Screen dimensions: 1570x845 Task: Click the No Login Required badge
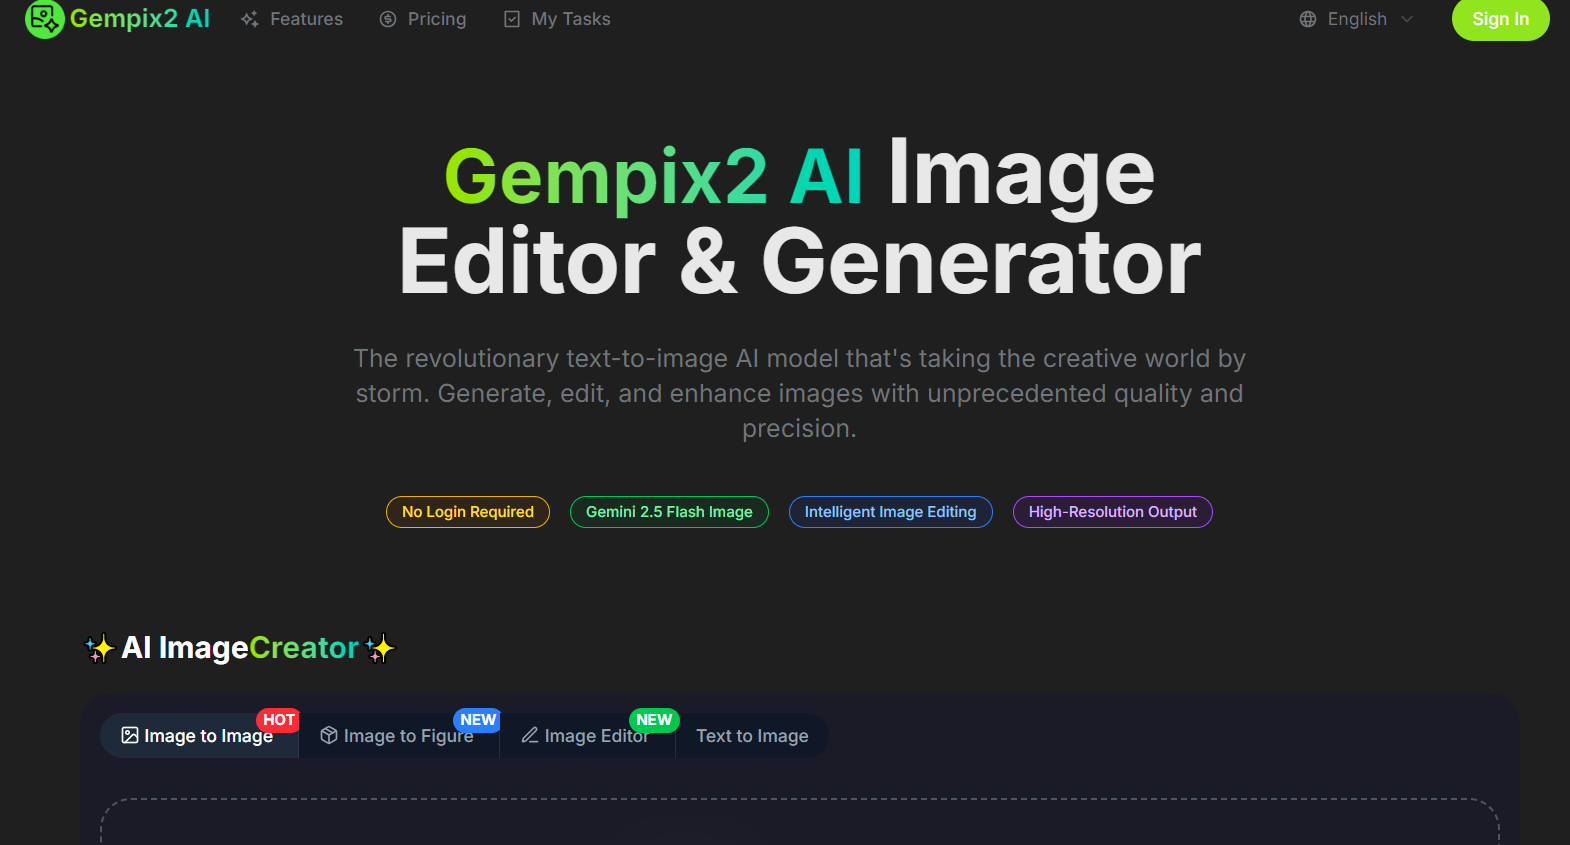tap(468, 512)
